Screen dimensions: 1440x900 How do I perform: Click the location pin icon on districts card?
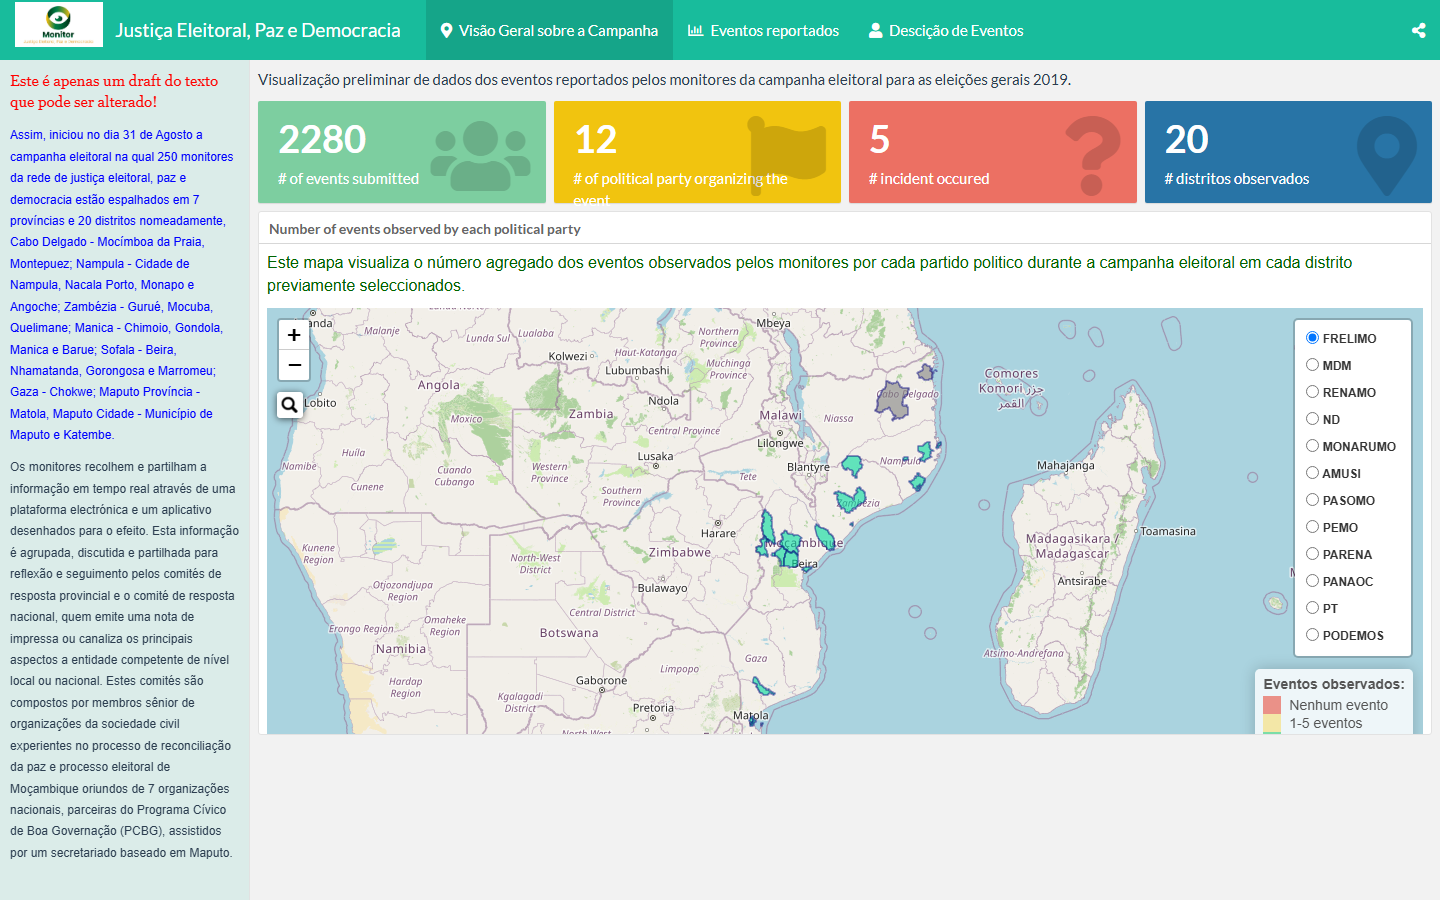click(x=1387, y=155)
